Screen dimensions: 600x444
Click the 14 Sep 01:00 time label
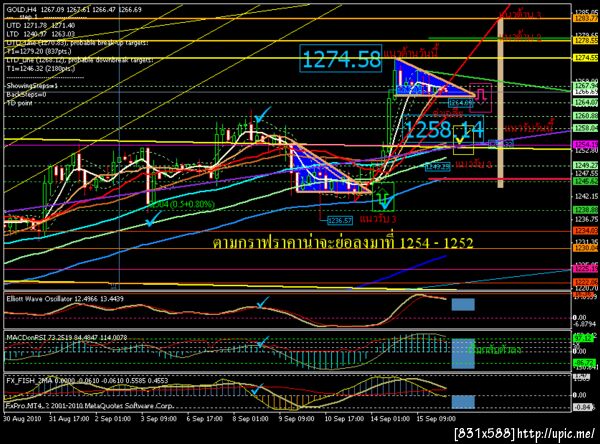(x=390, y=419)
